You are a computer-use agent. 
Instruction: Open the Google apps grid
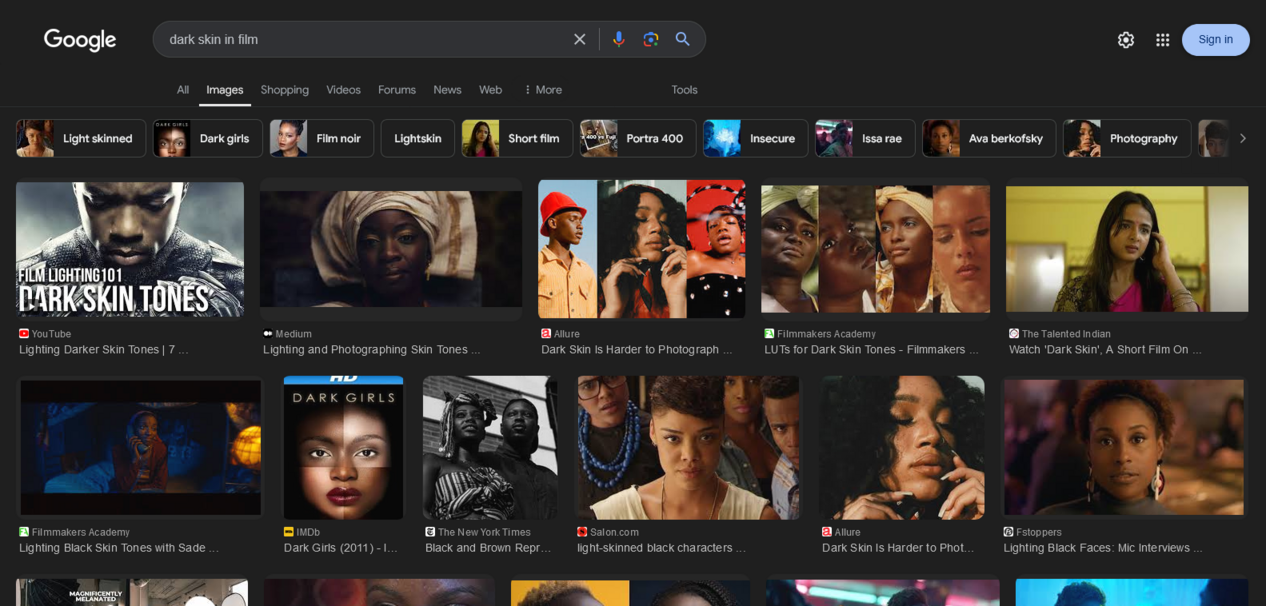tap(1162, 40)
